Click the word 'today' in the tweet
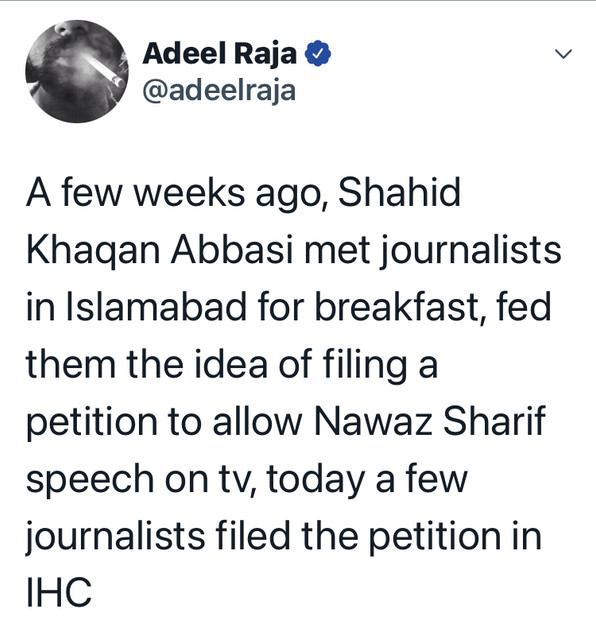The height and width of the screenshot is (640, 596). pyautogui.click(x=316, y=478)
